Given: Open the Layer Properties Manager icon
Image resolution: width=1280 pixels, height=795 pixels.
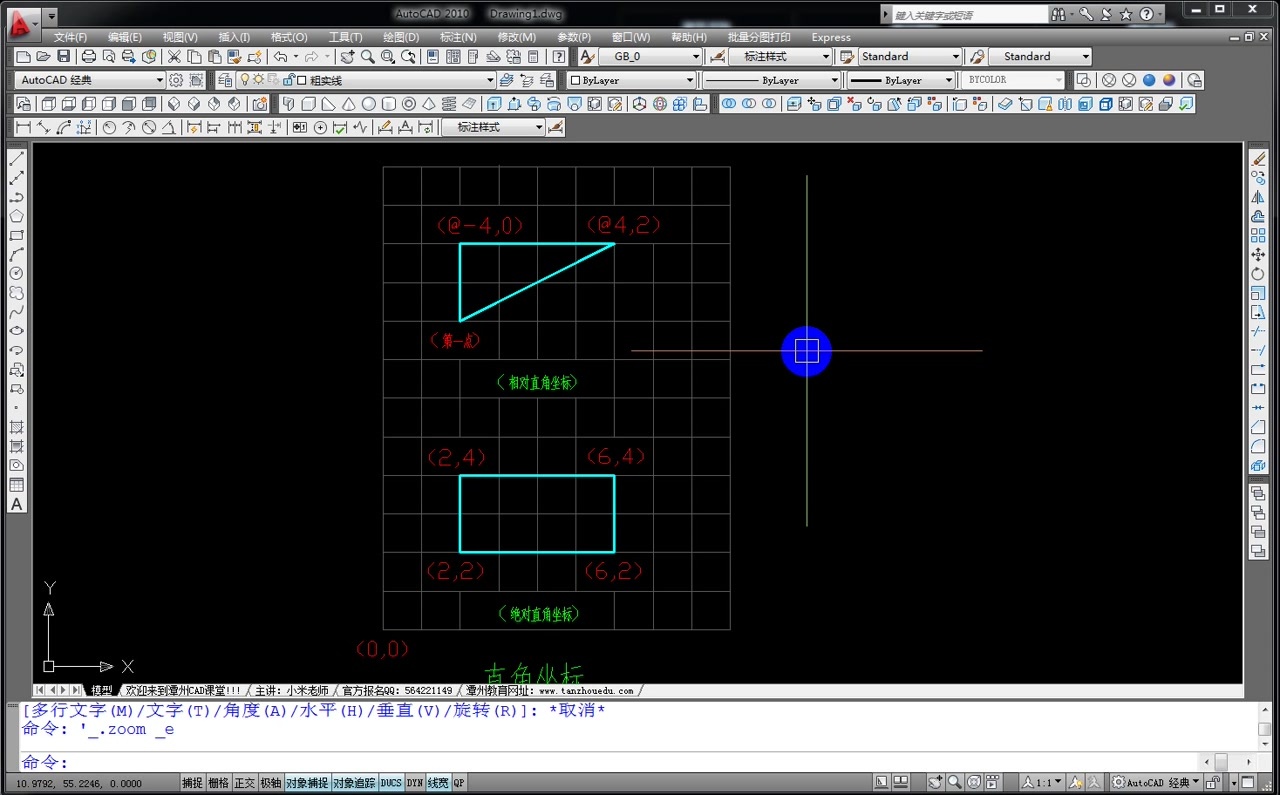Looking at the screenshot, I should pos(225,80).
